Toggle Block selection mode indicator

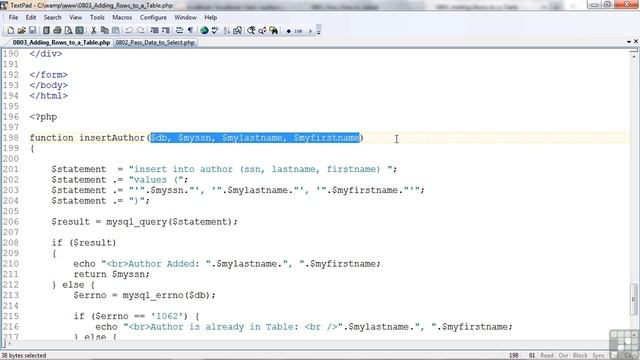pyautogui.click(x=580, y=356)
